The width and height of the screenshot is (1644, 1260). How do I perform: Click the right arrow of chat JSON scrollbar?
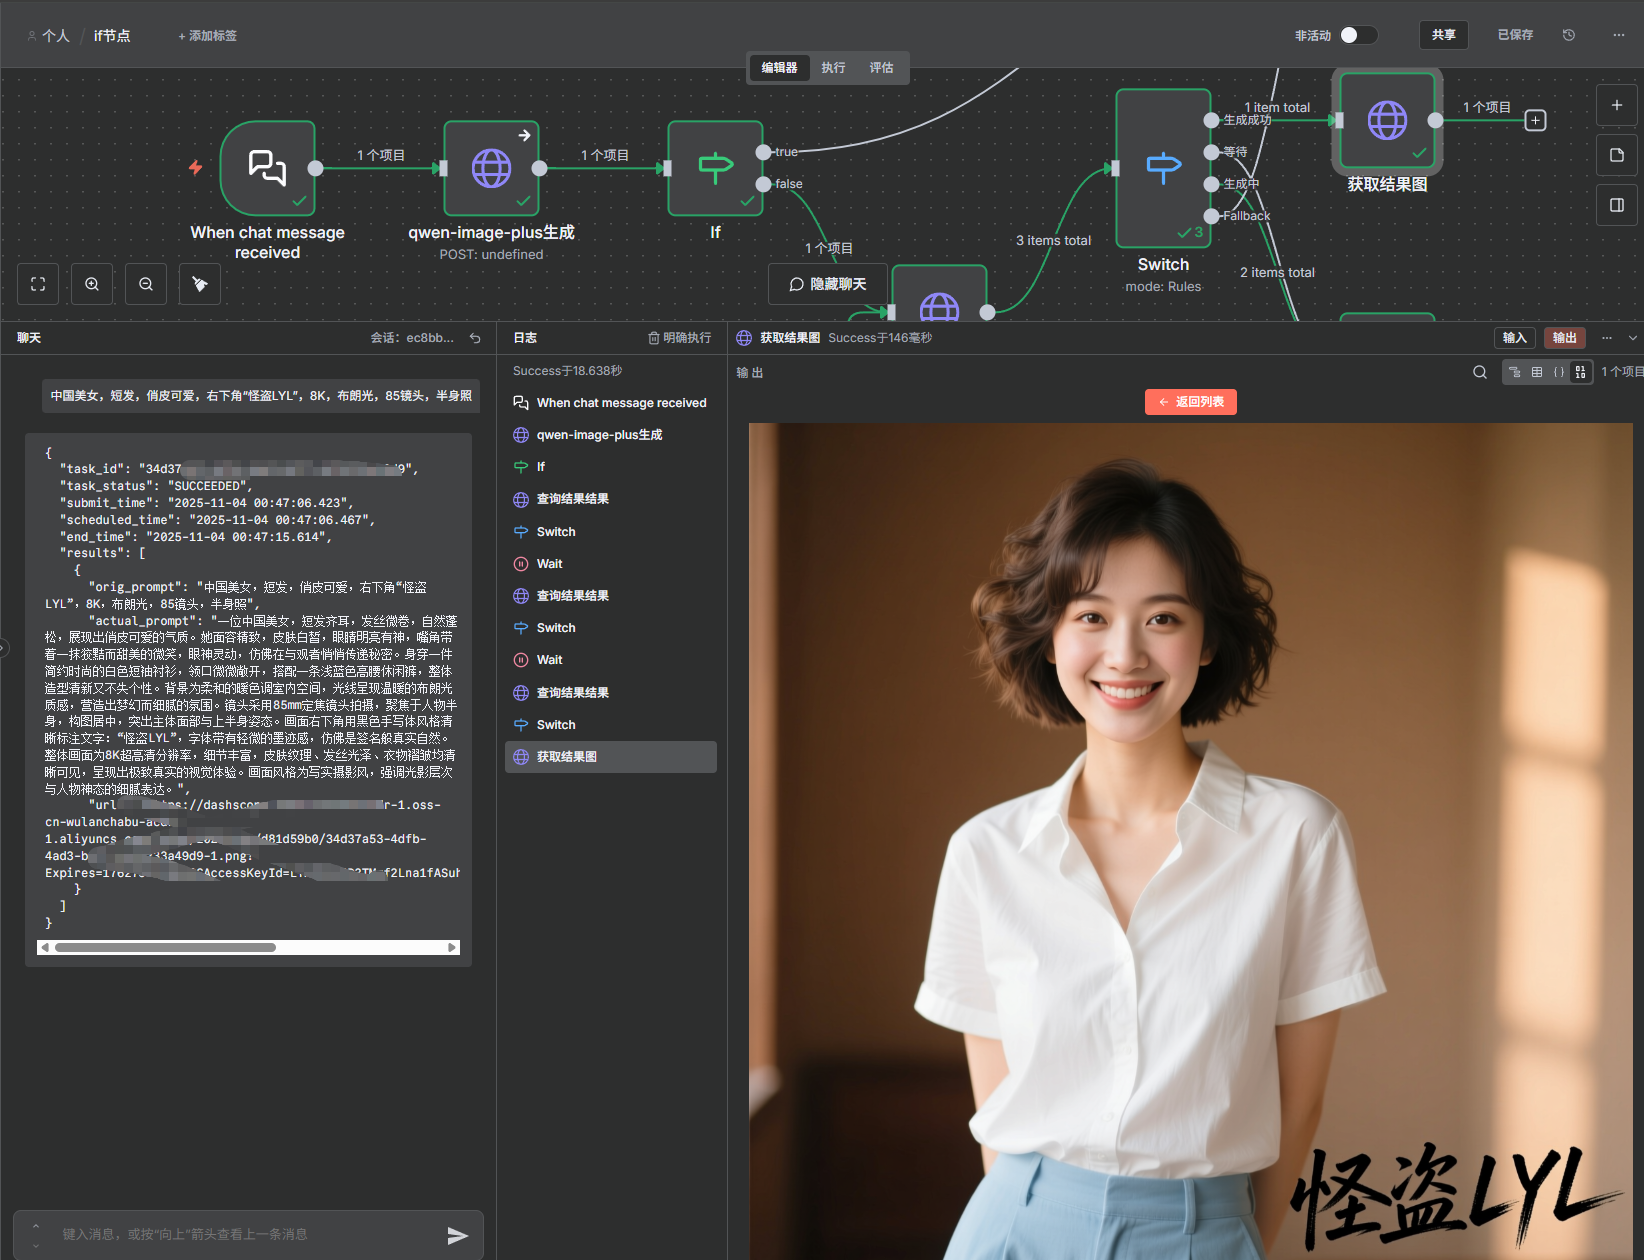(452, 947)
